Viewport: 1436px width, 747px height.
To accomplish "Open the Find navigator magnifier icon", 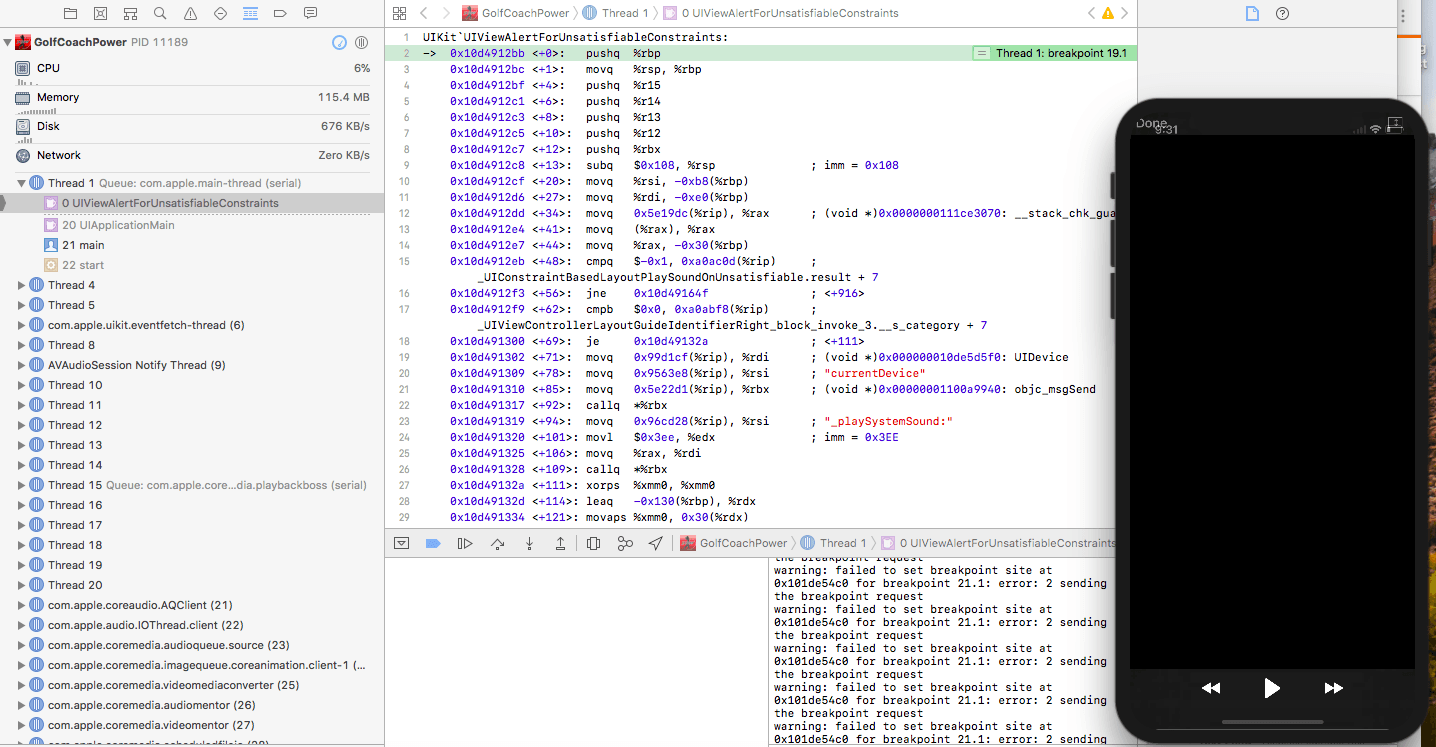I will tap(160, 13).
